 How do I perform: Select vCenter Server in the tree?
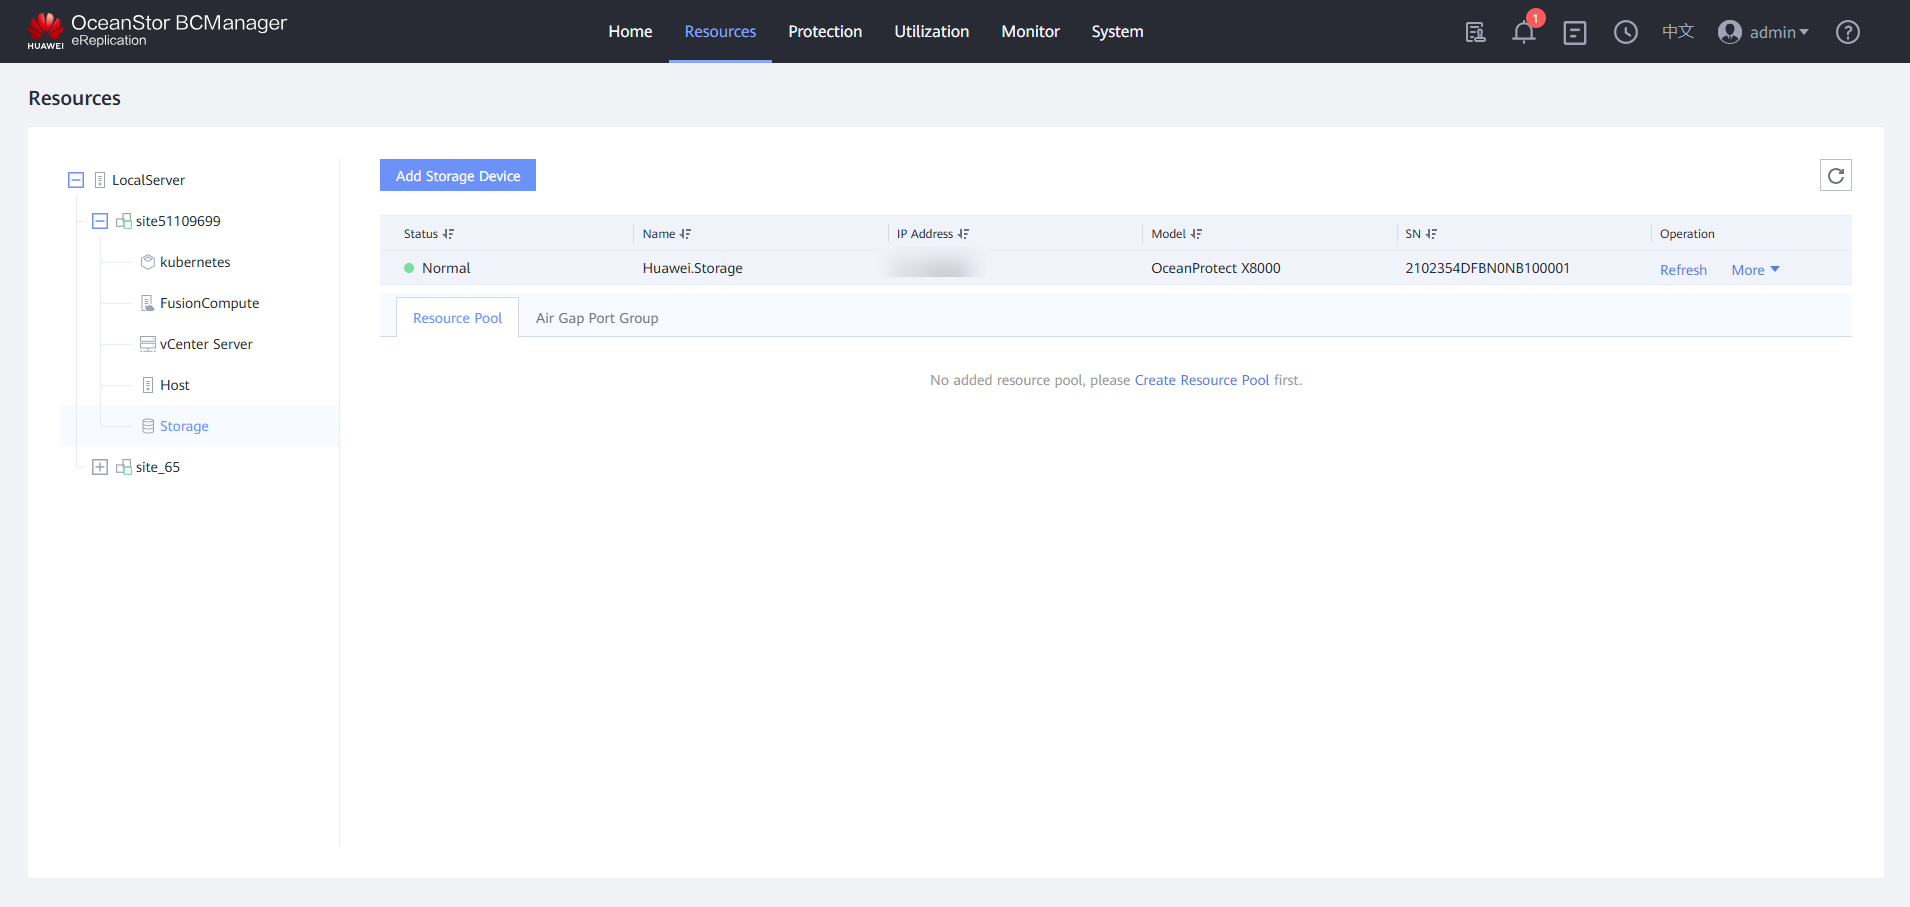point(206,344)
